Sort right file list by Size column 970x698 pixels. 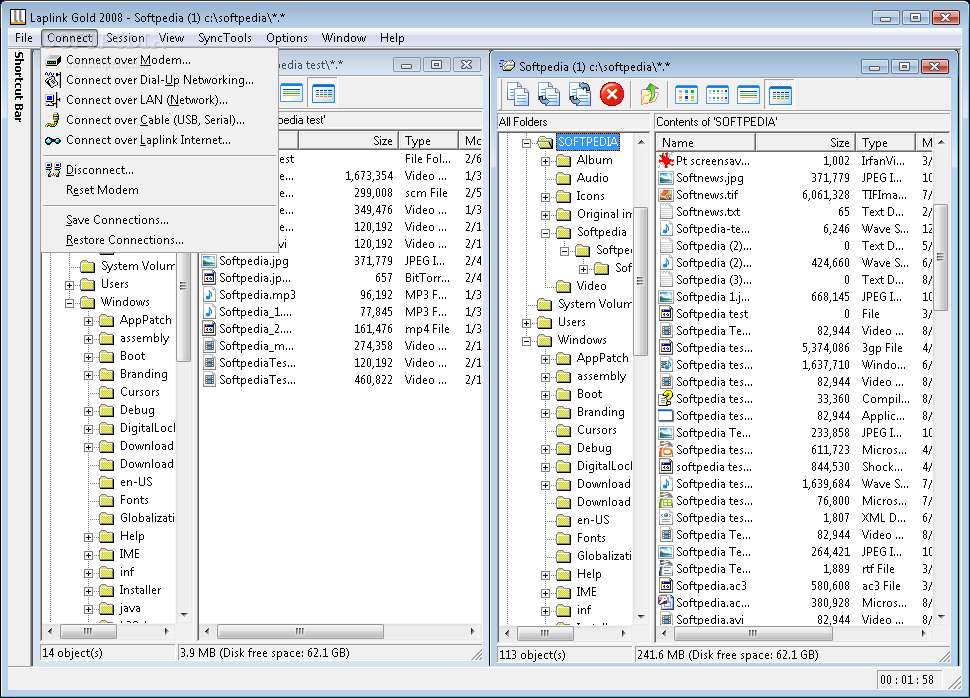click(x=805, y=142)
